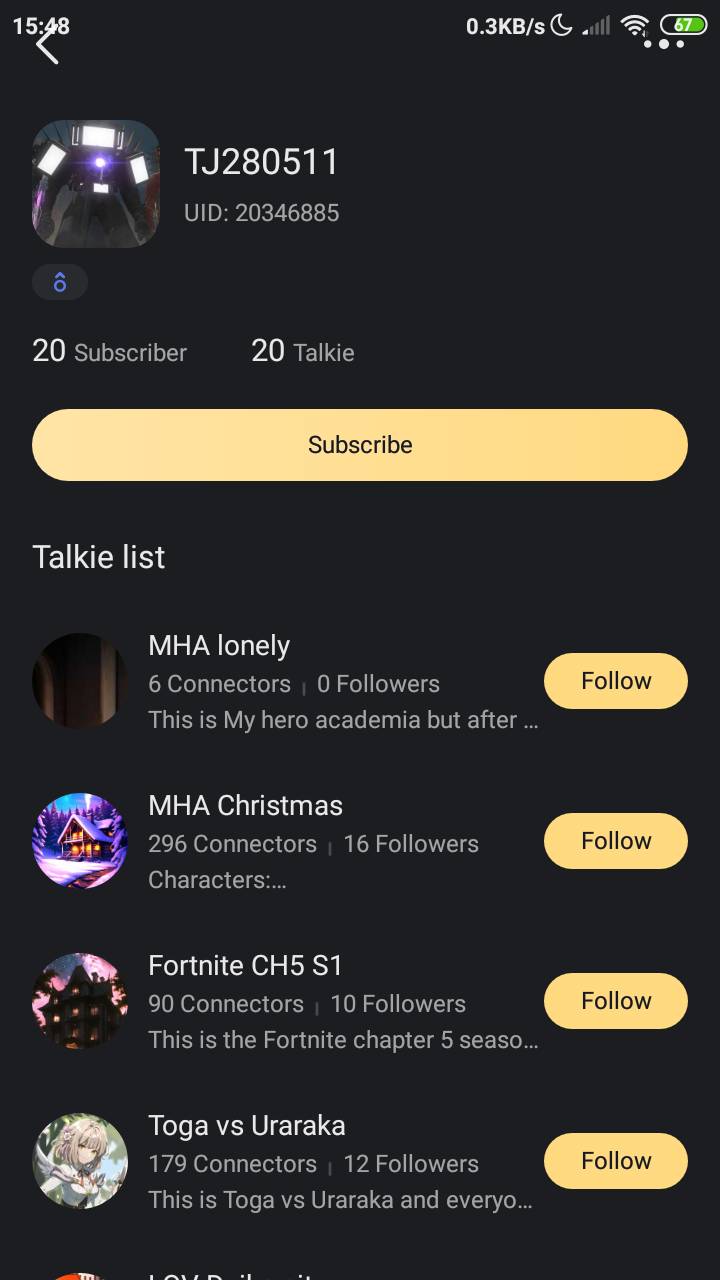Follow the MHA lonely talkie

point(616,681)
